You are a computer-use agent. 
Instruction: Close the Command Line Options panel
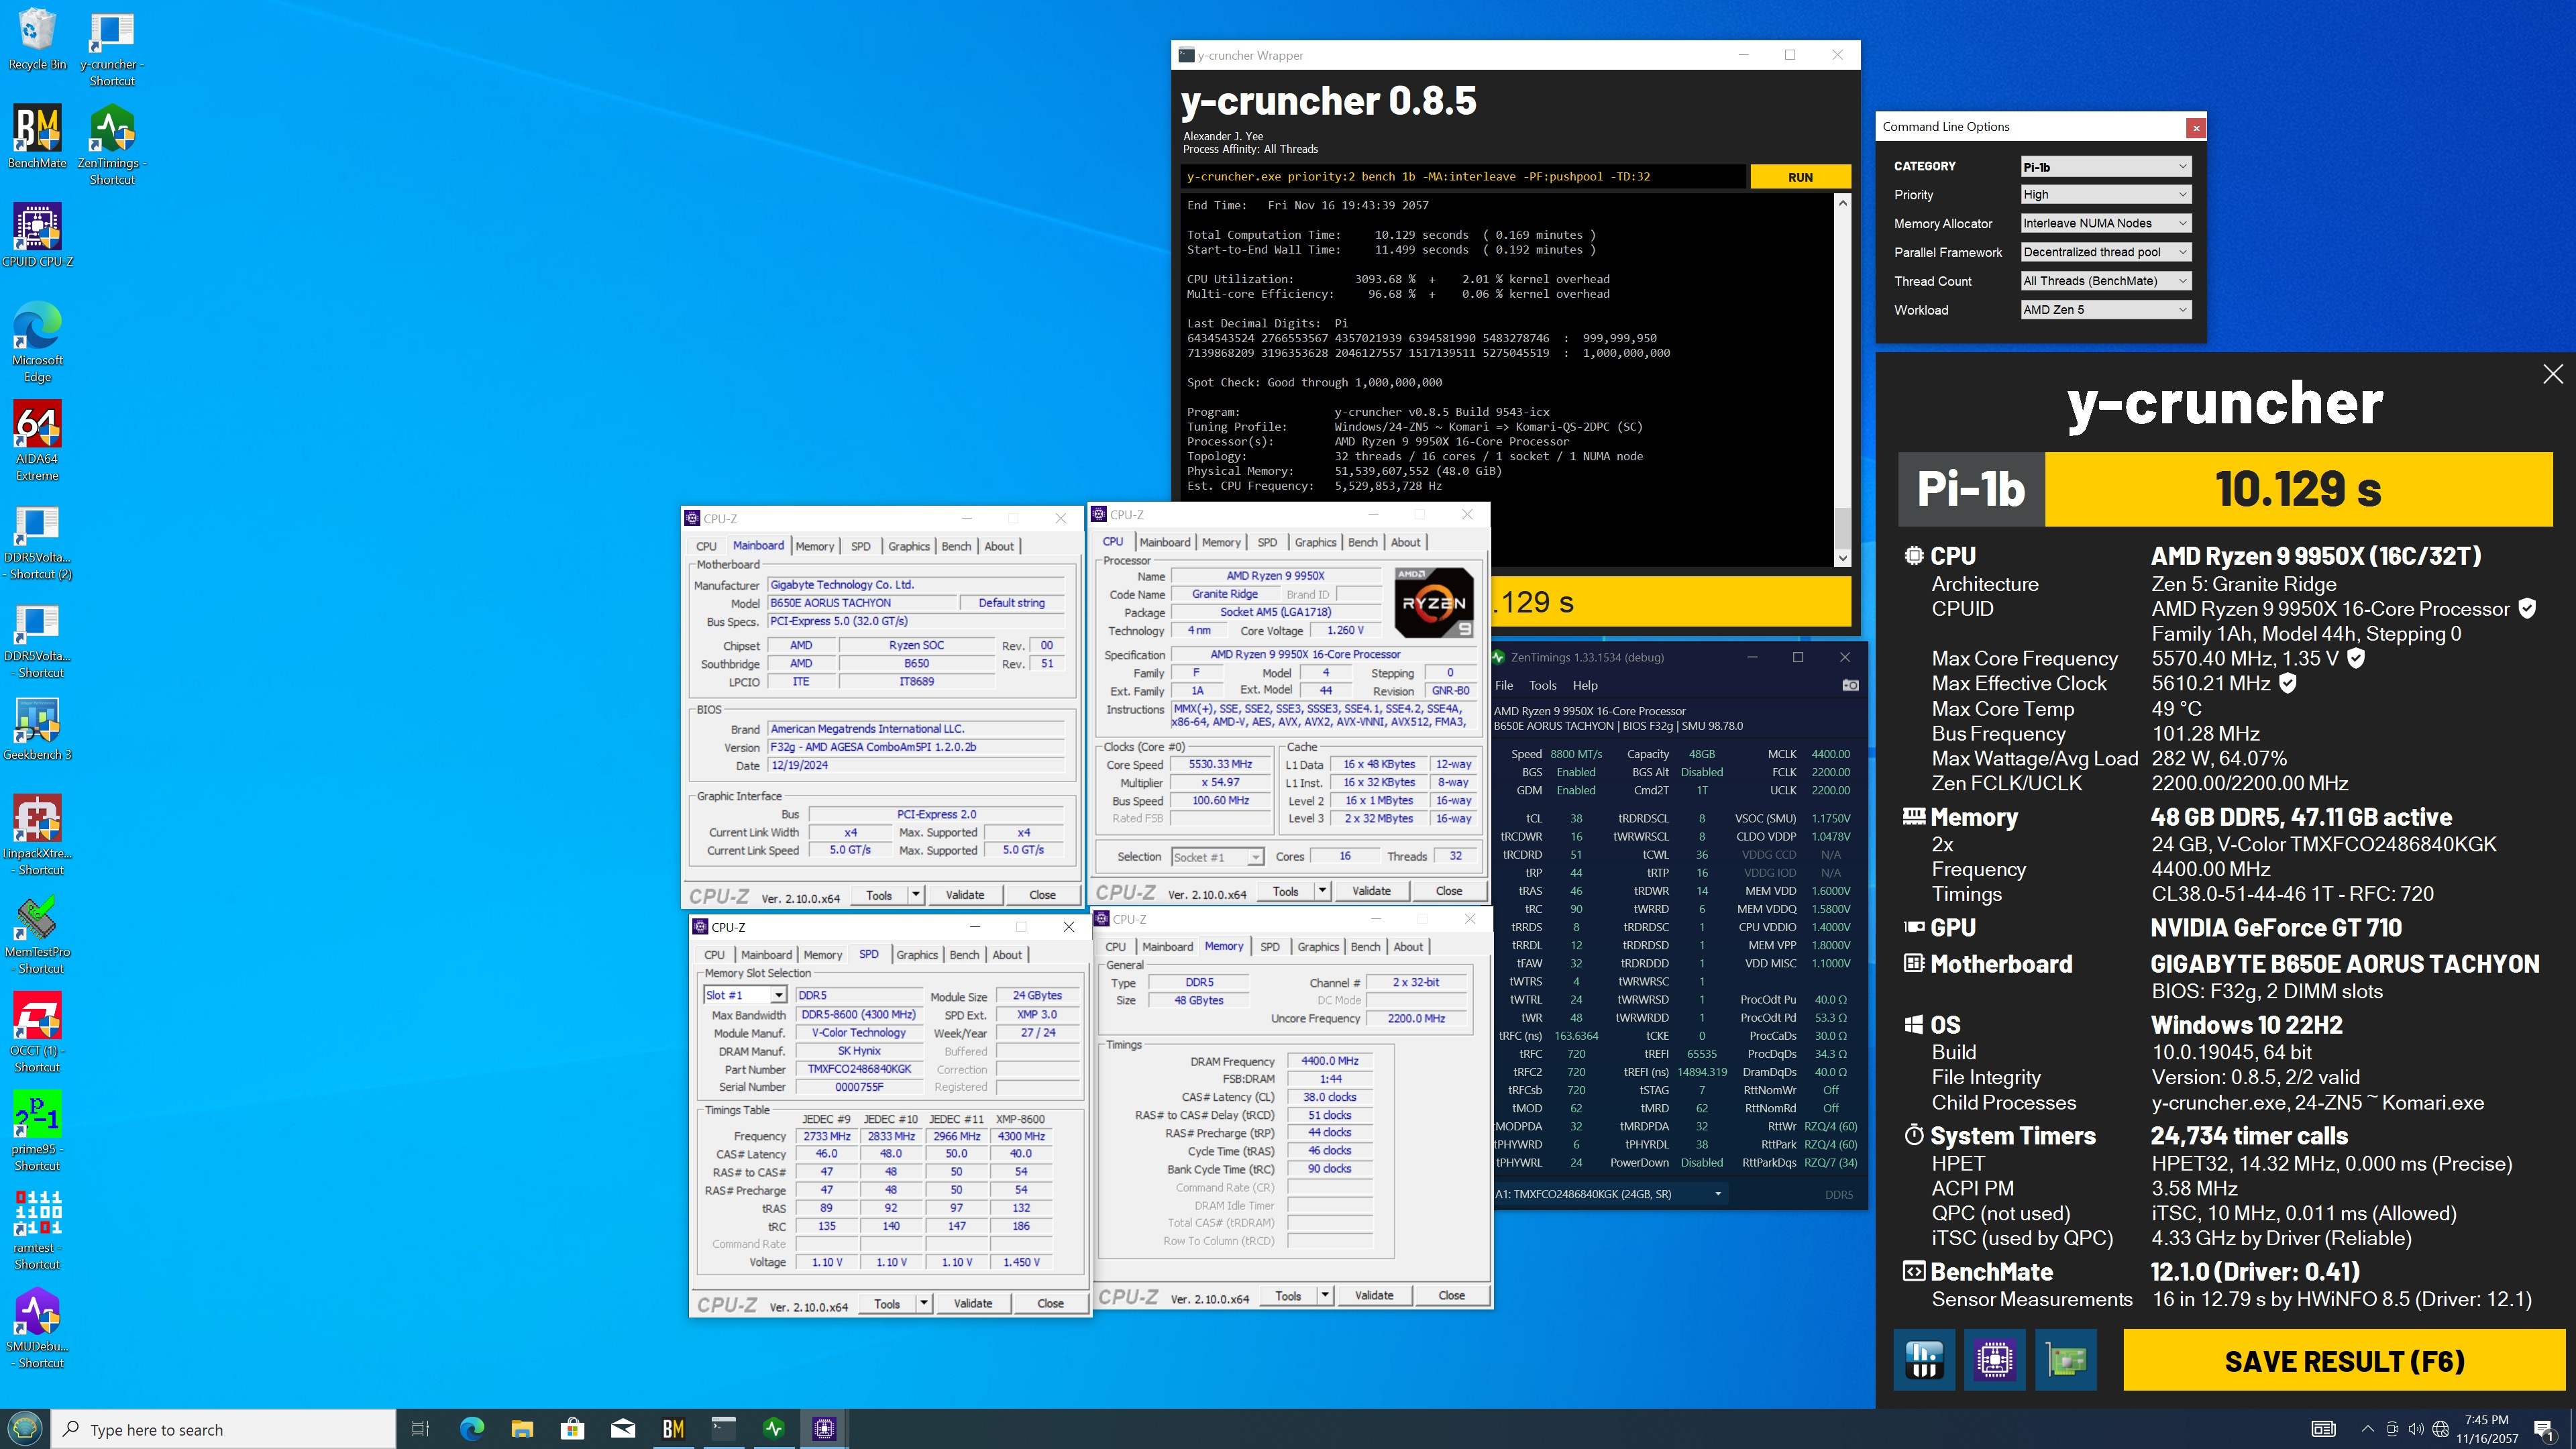2196,128
